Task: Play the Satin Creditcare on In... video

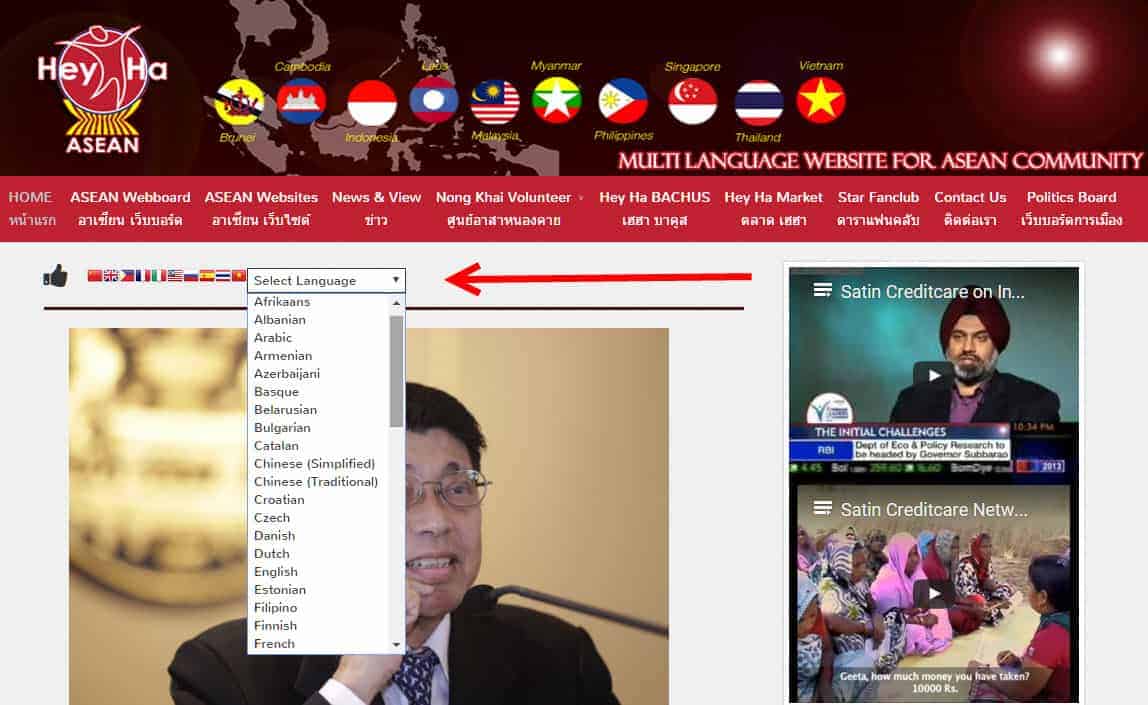Action: (x=933, y=375)
